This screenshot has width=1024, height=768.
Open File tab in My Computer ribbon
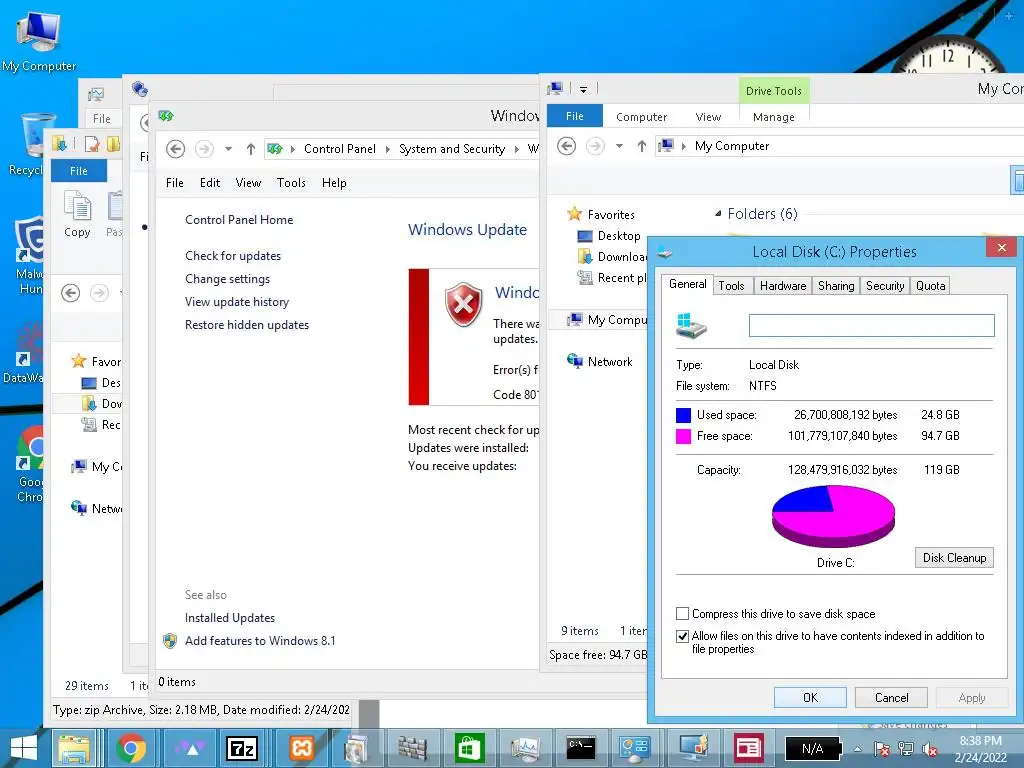coord(575,116)
